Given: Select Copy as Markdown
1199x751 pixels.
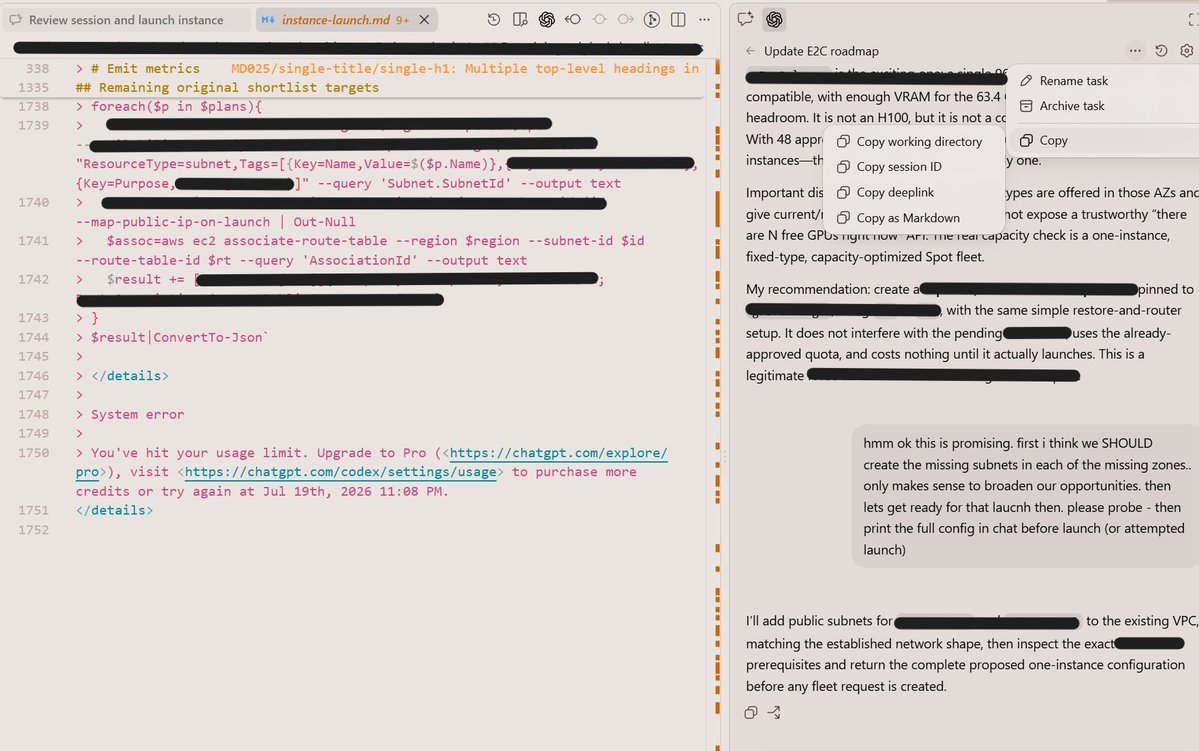Looking at the screenshot, I should point(913,218).
